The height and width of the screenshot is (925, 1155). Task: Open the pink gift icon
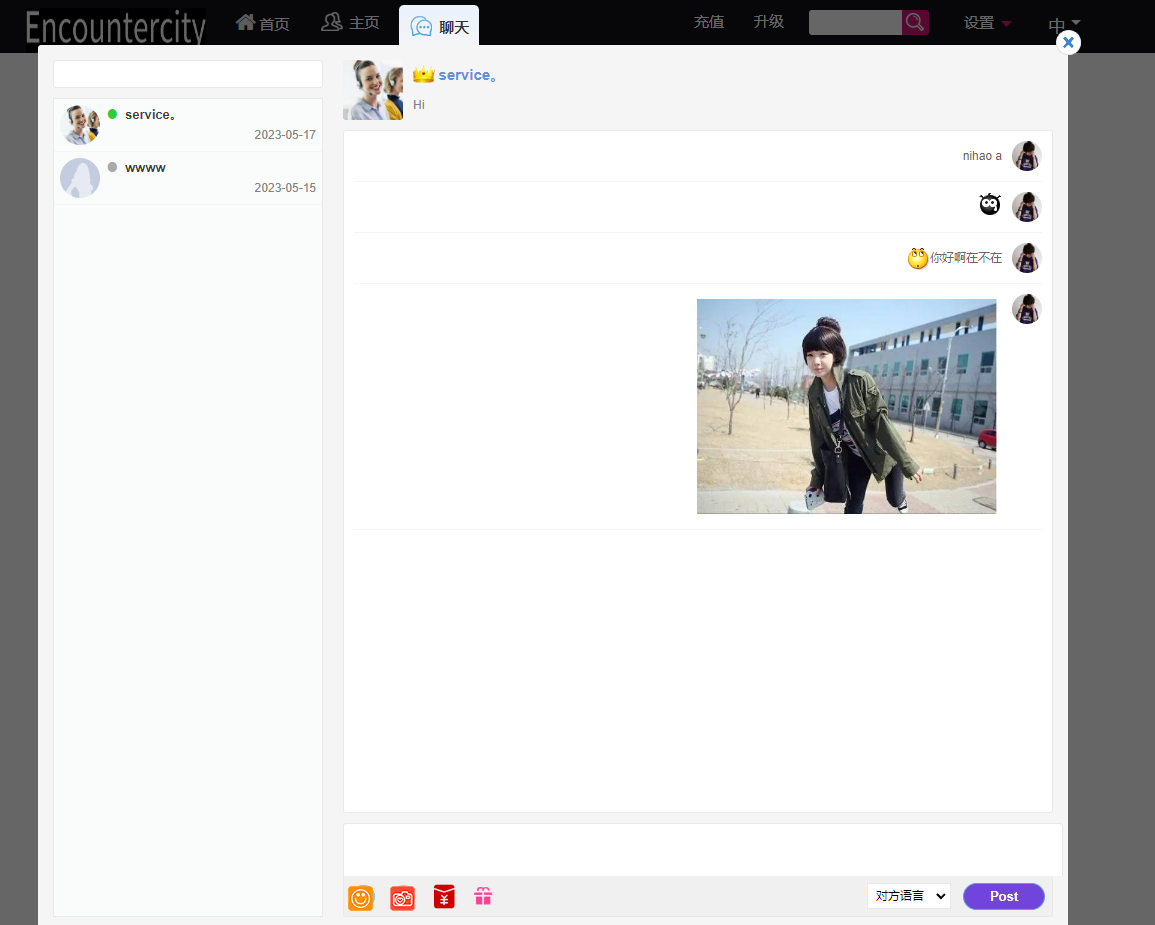point(483,897)
